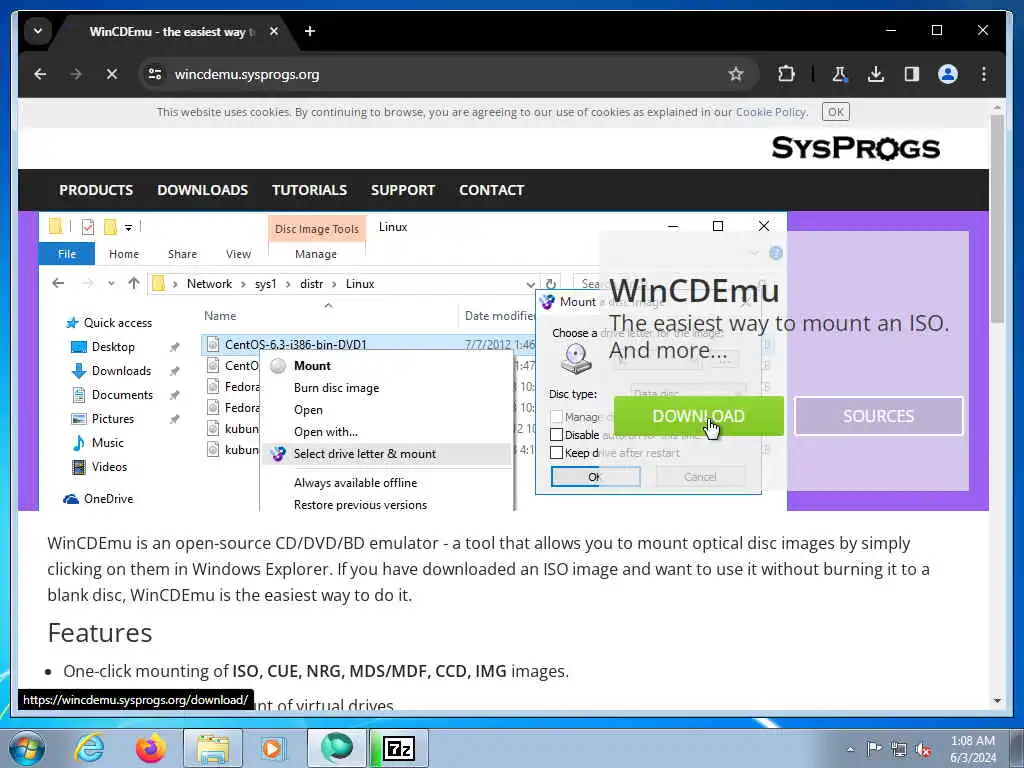Close the WinCDEmu browser tab
Screen dimensions: 1024x768
point(274,31)
